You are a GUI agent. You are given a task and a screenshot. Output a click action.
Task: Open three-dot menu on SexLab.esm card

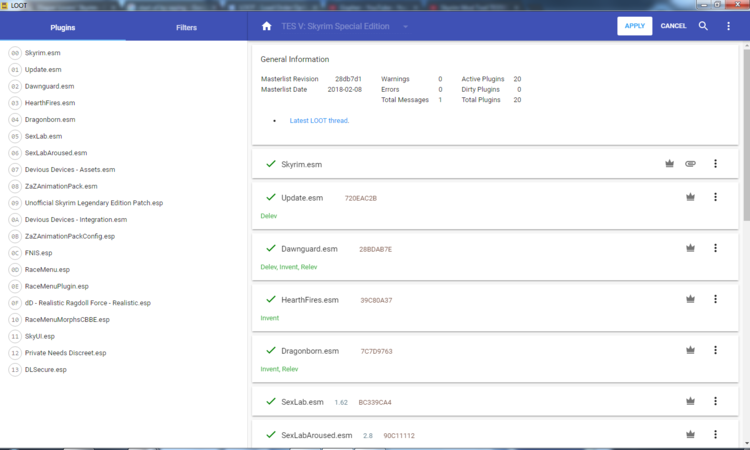click(x=715, y=402)
